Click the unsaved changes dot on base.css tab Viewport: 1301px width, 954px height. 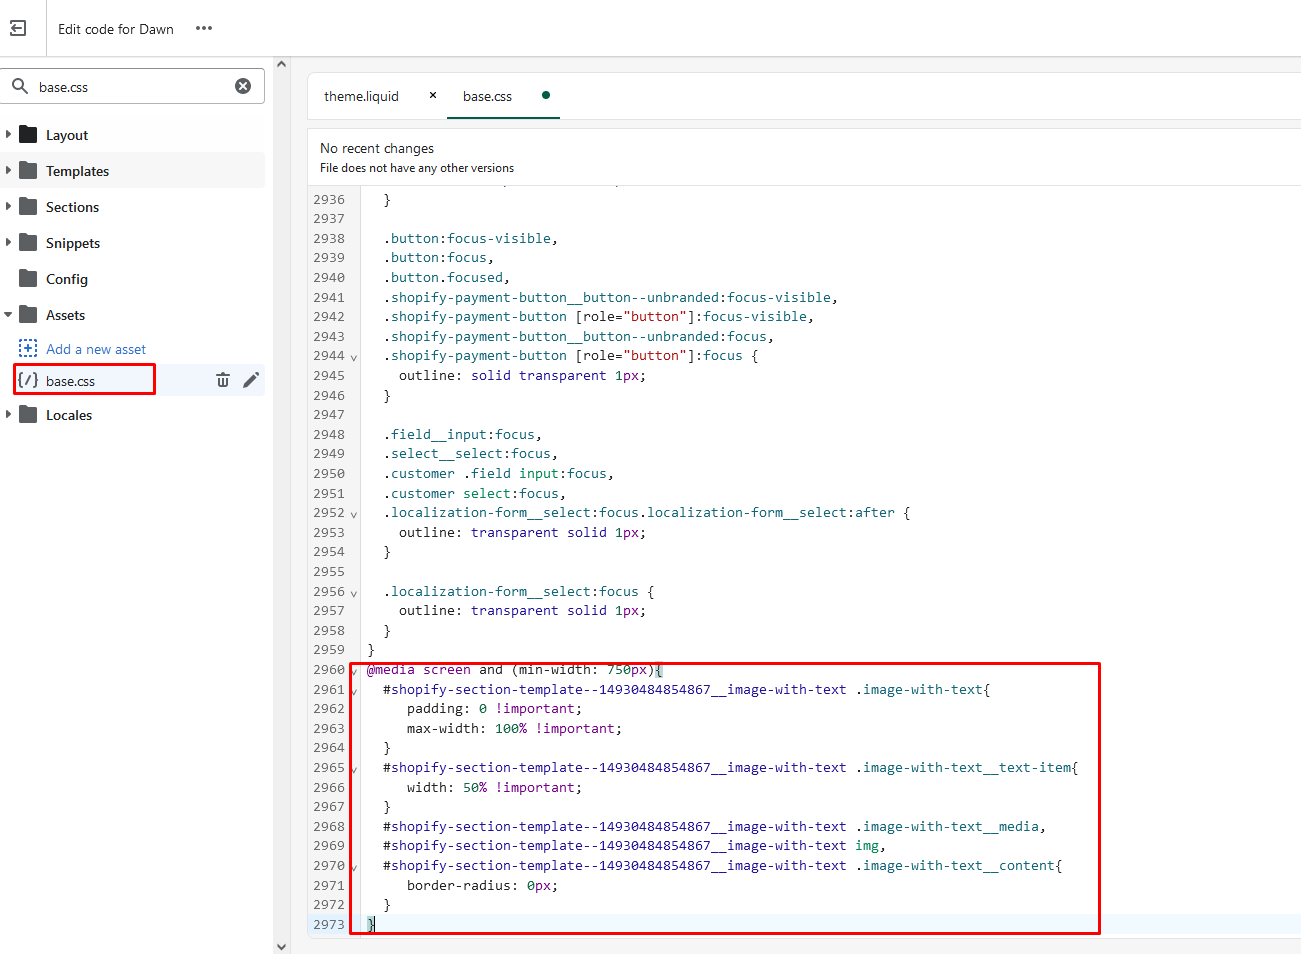click(545, 95)
